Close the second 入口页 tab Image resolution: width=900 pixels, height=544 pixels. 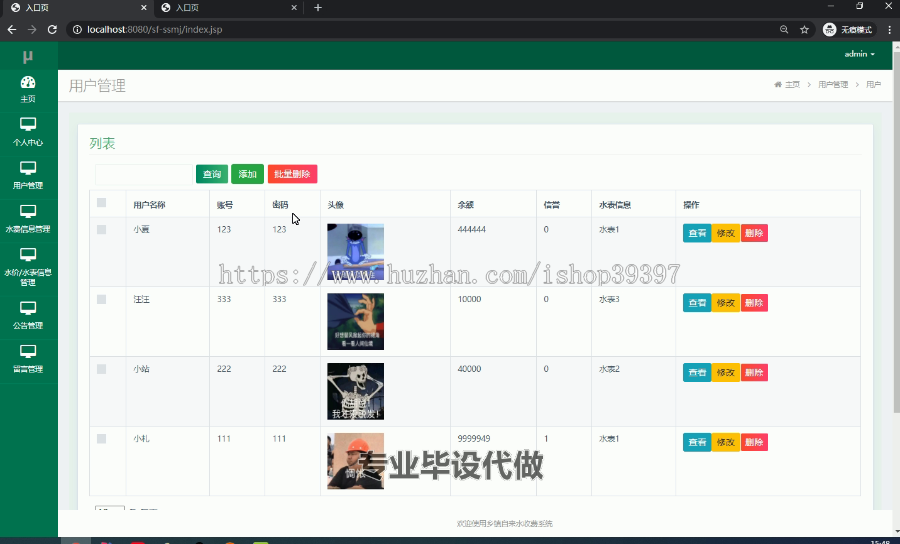[x=294, y=7]
